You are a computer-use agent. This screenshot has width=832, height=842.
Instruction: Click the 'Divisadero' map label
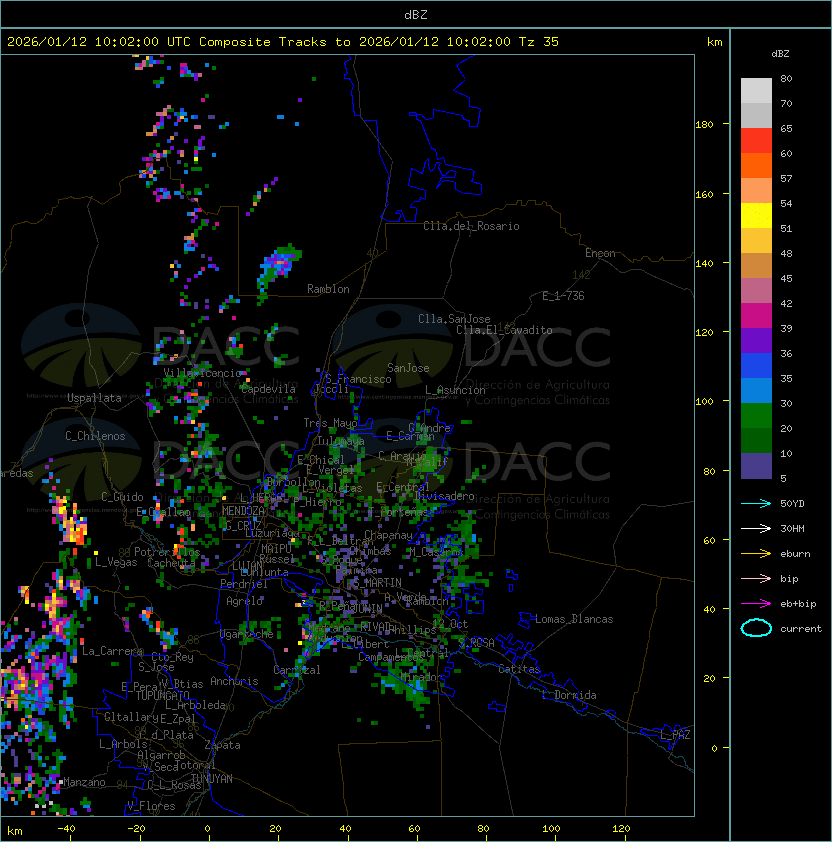point(444,496)
